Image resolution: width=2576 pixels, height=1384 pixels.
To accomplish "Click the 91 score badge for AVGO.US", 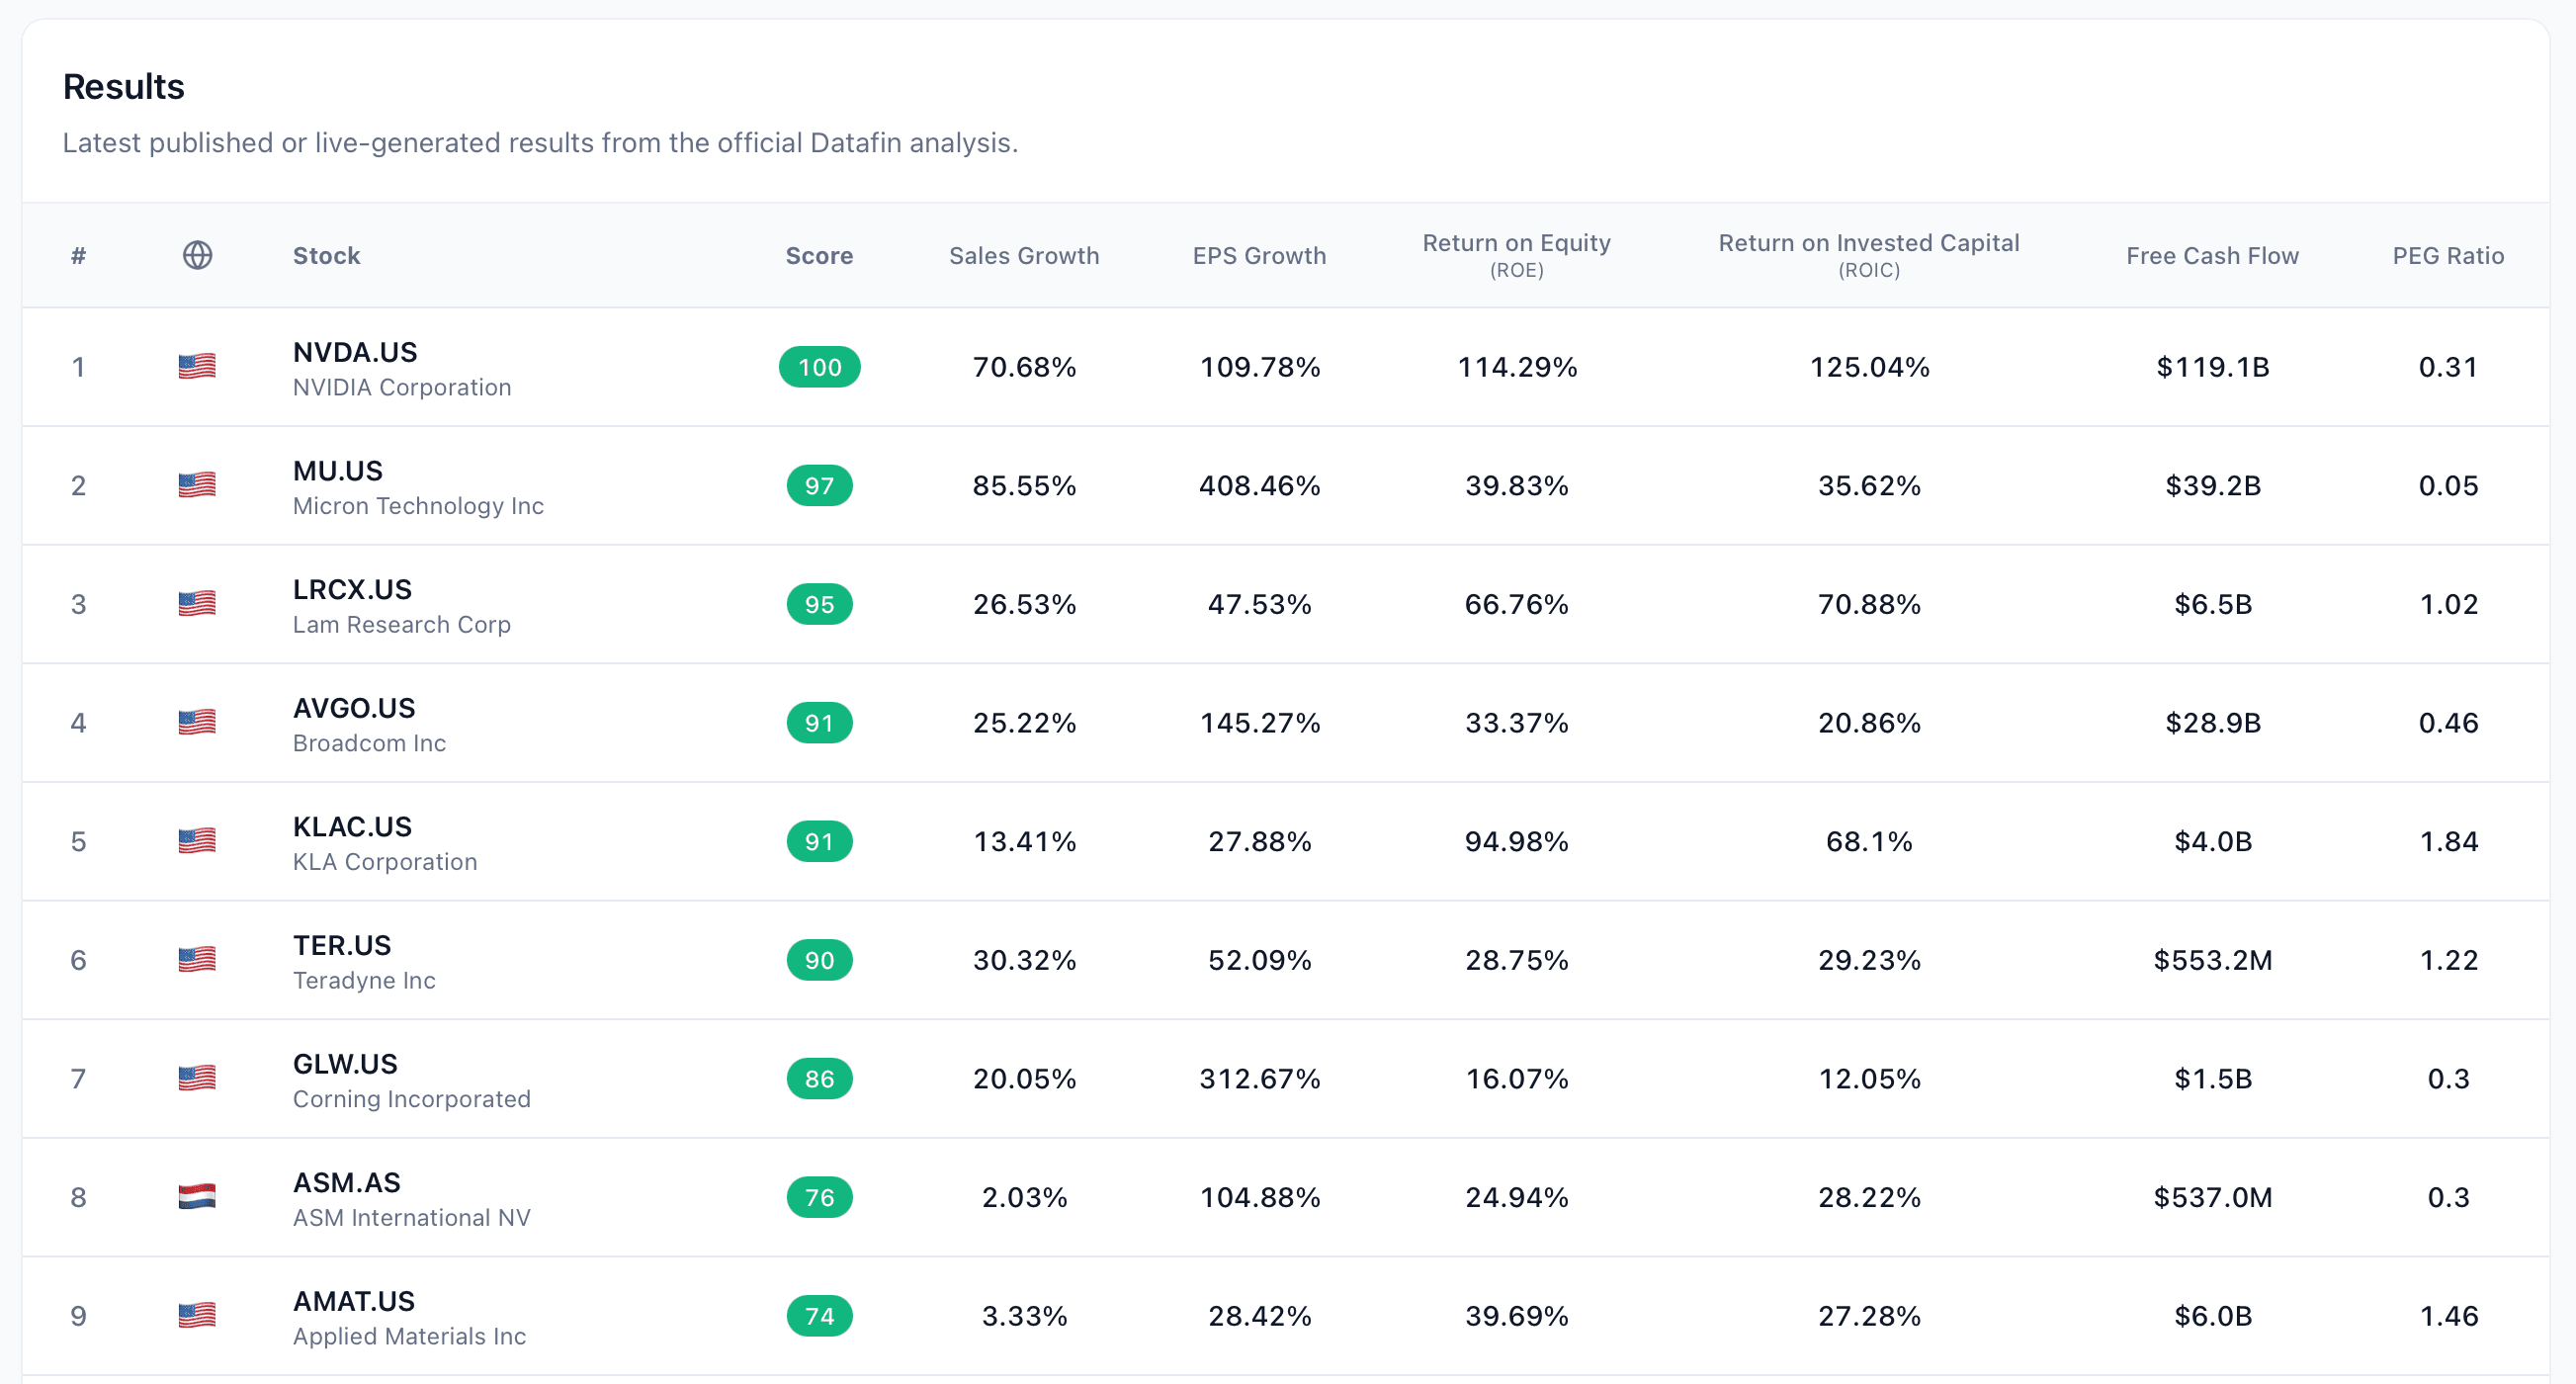I will [x=819, y=723].
